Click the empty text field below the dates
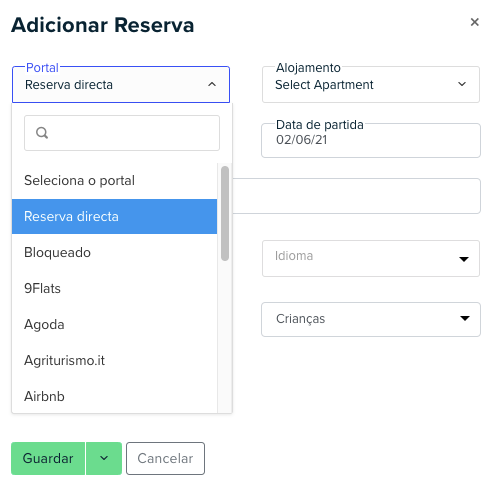The width and height of the screenshot is (493, 488). [x=356, y=196]
